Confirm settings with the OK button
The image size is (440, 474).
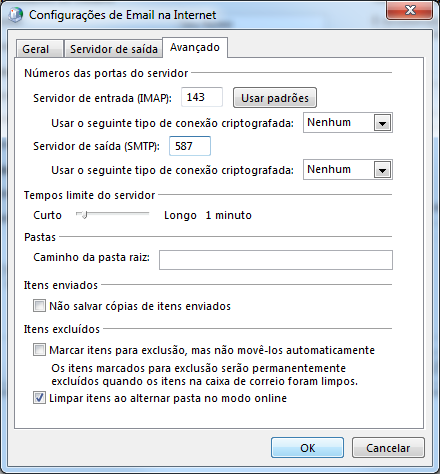coord(307,448)
